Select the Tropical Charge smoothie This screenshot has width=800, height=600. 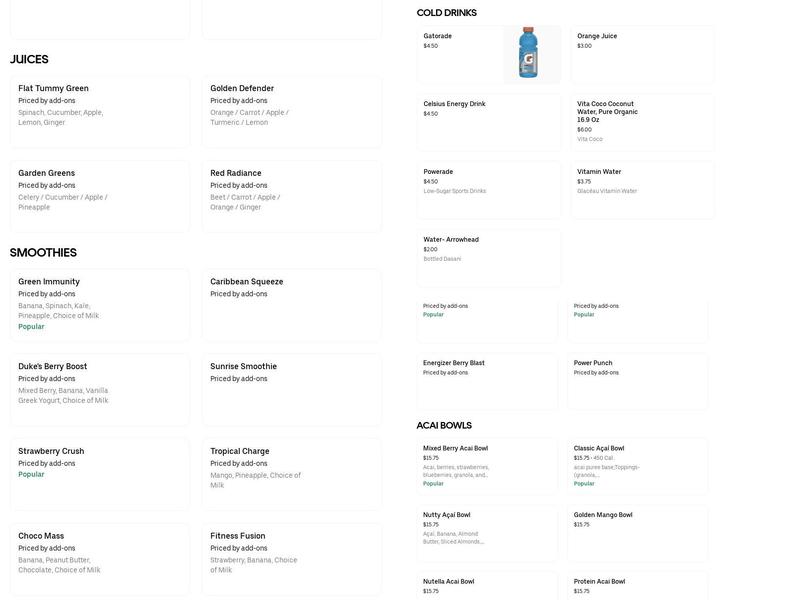291,474
